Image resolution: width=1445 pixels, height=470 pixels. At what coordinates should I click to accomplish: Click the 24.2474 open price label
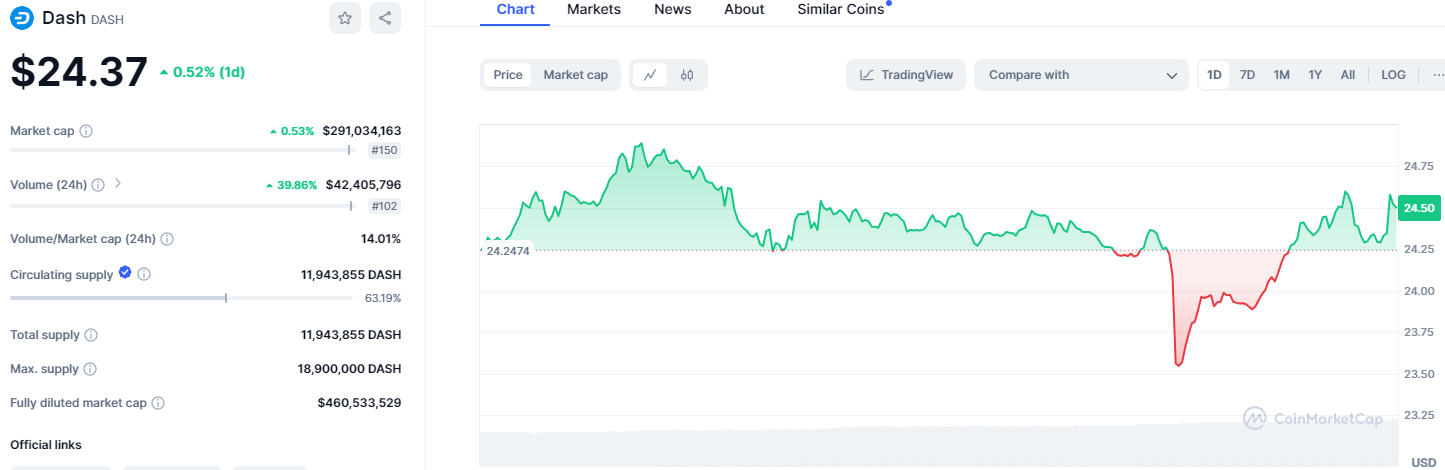[x=507, y=250]
